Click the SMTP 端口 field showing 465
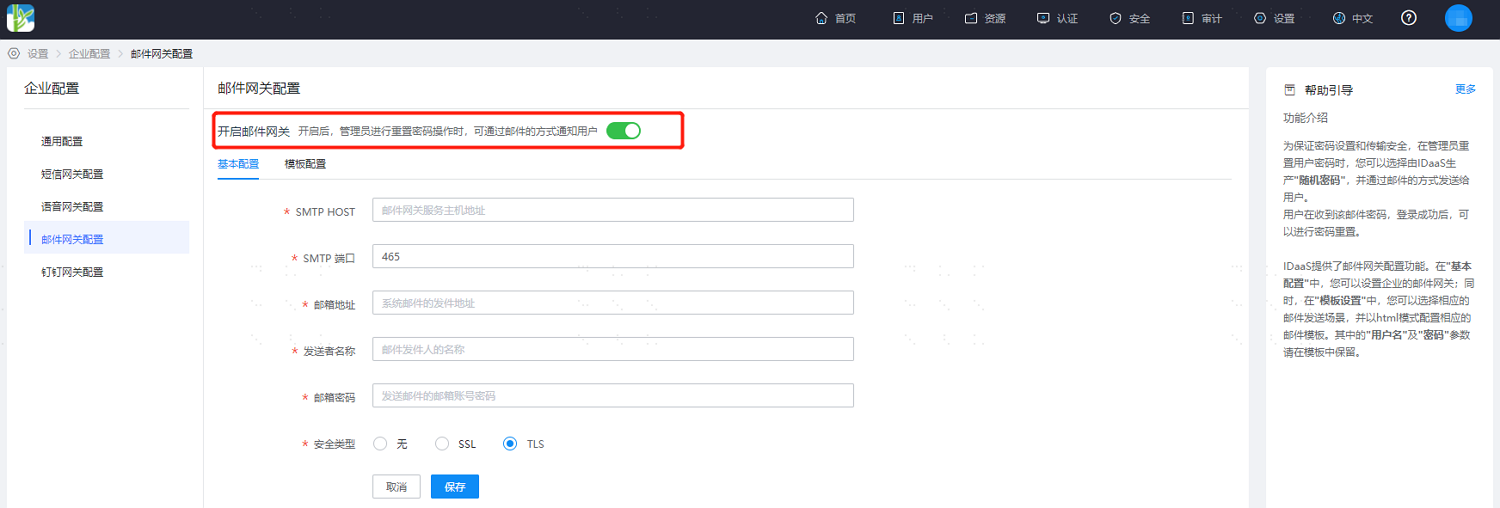The image size is (1500, 508). pyautogui.click(x=613, y=256)
